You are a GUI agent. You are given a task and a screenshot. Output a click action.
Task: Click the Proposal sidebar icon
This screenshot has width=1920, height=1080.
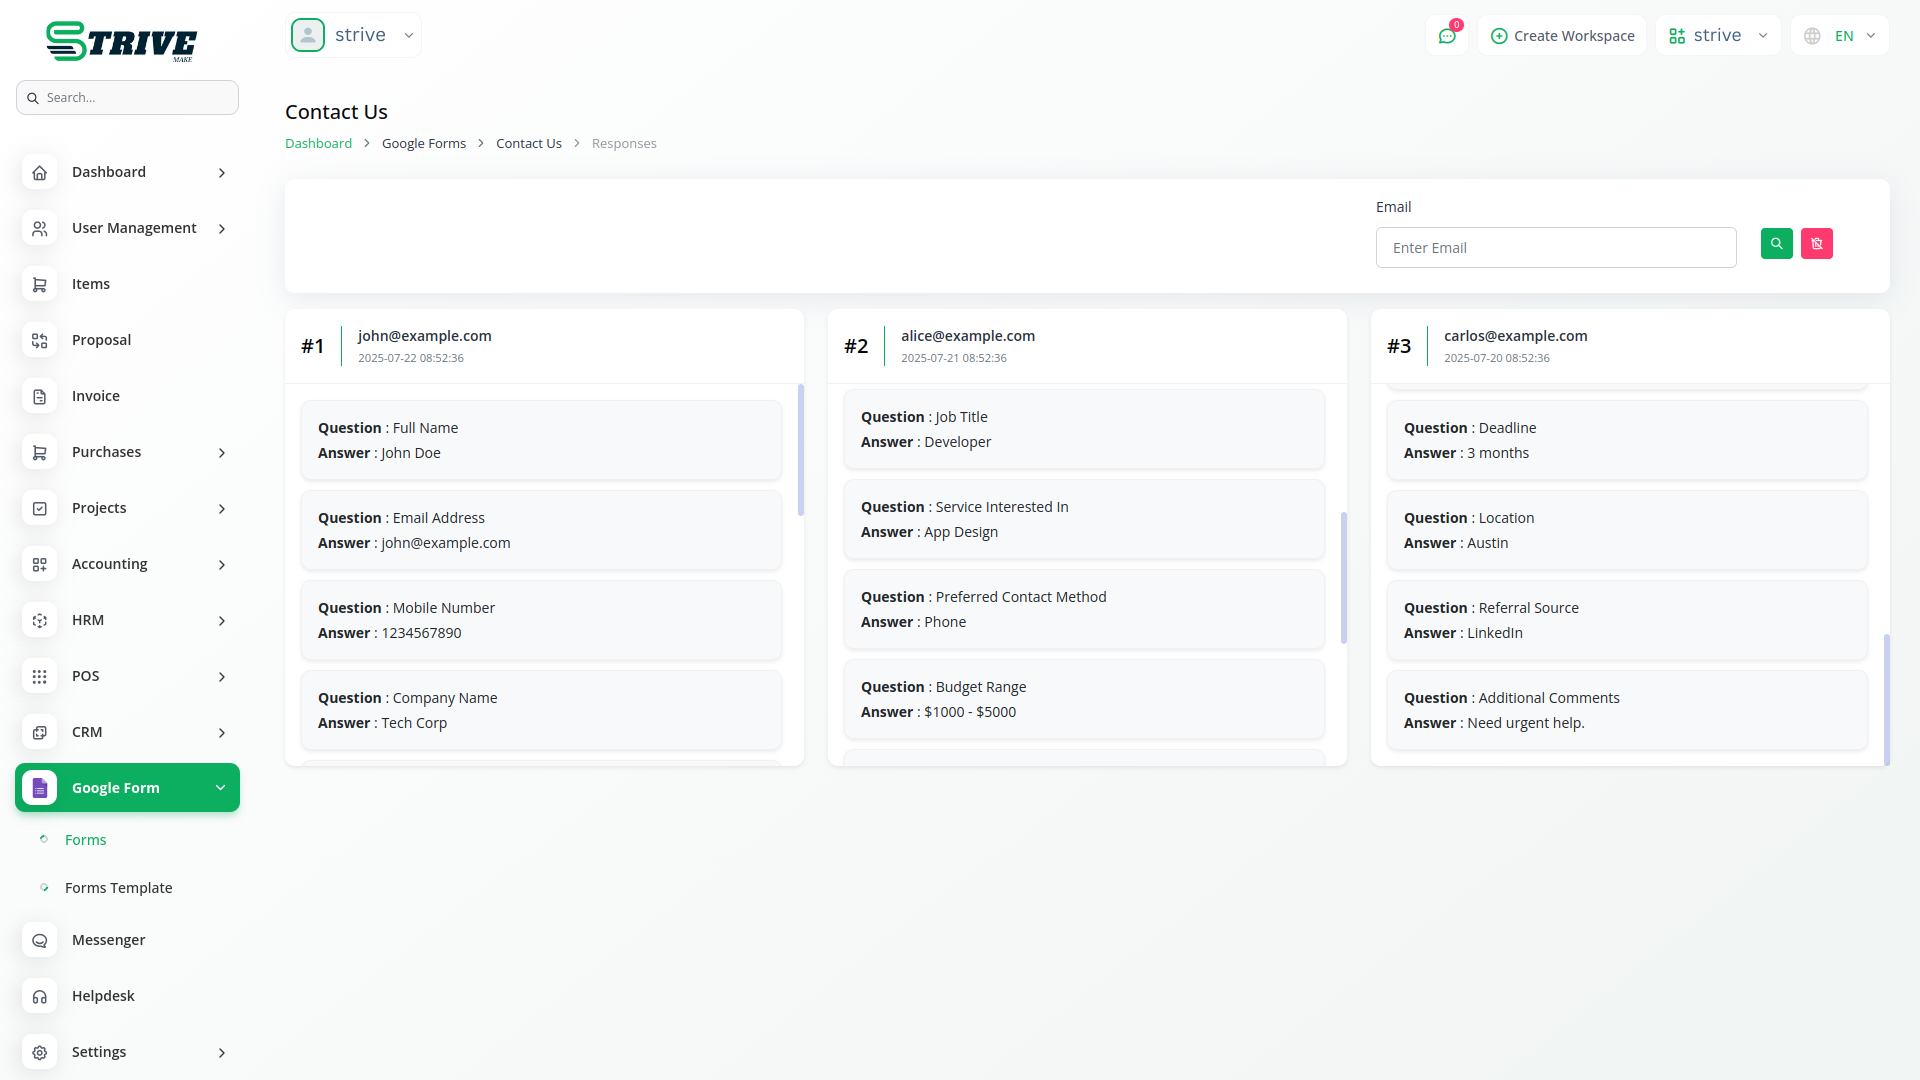click(x=40, y=341)
